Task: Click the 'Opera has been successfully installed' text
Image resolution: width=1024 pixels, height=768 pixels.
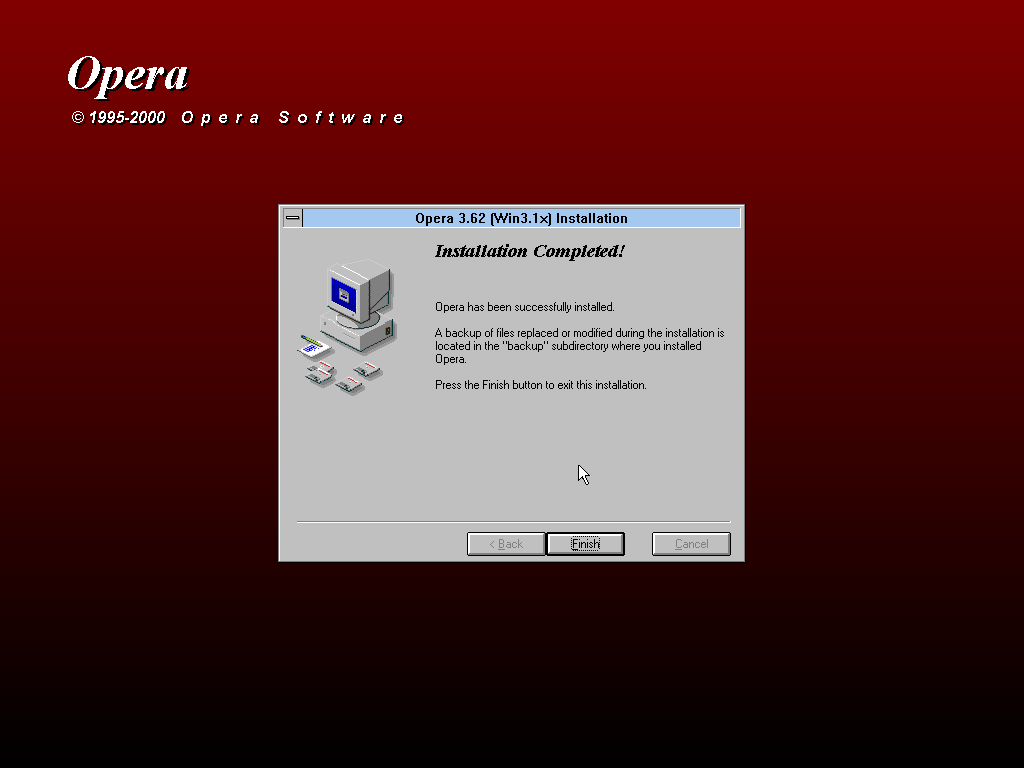Action: coord(524,307)
